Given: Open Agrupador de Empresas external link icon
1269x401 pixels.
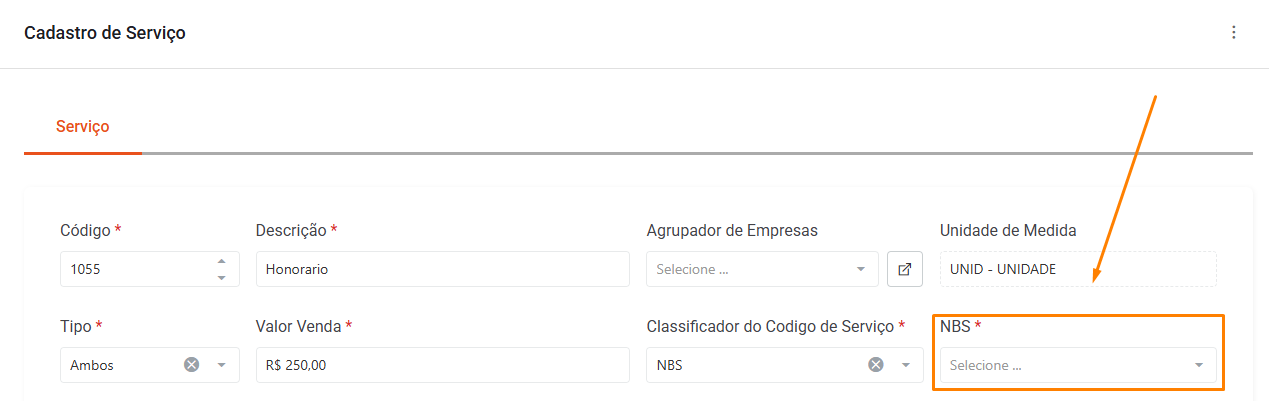Looking at the screenshot, I should (x=904, y=269).
